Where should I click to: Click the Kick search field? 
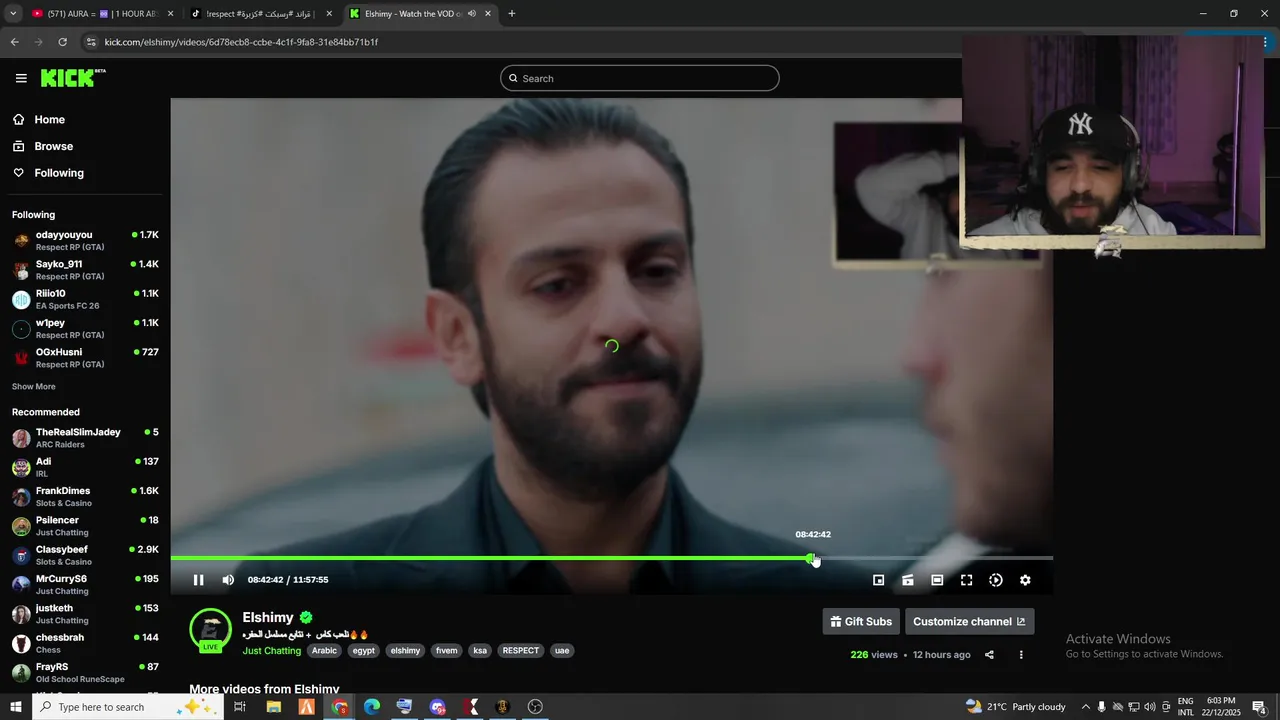point(640,78)
